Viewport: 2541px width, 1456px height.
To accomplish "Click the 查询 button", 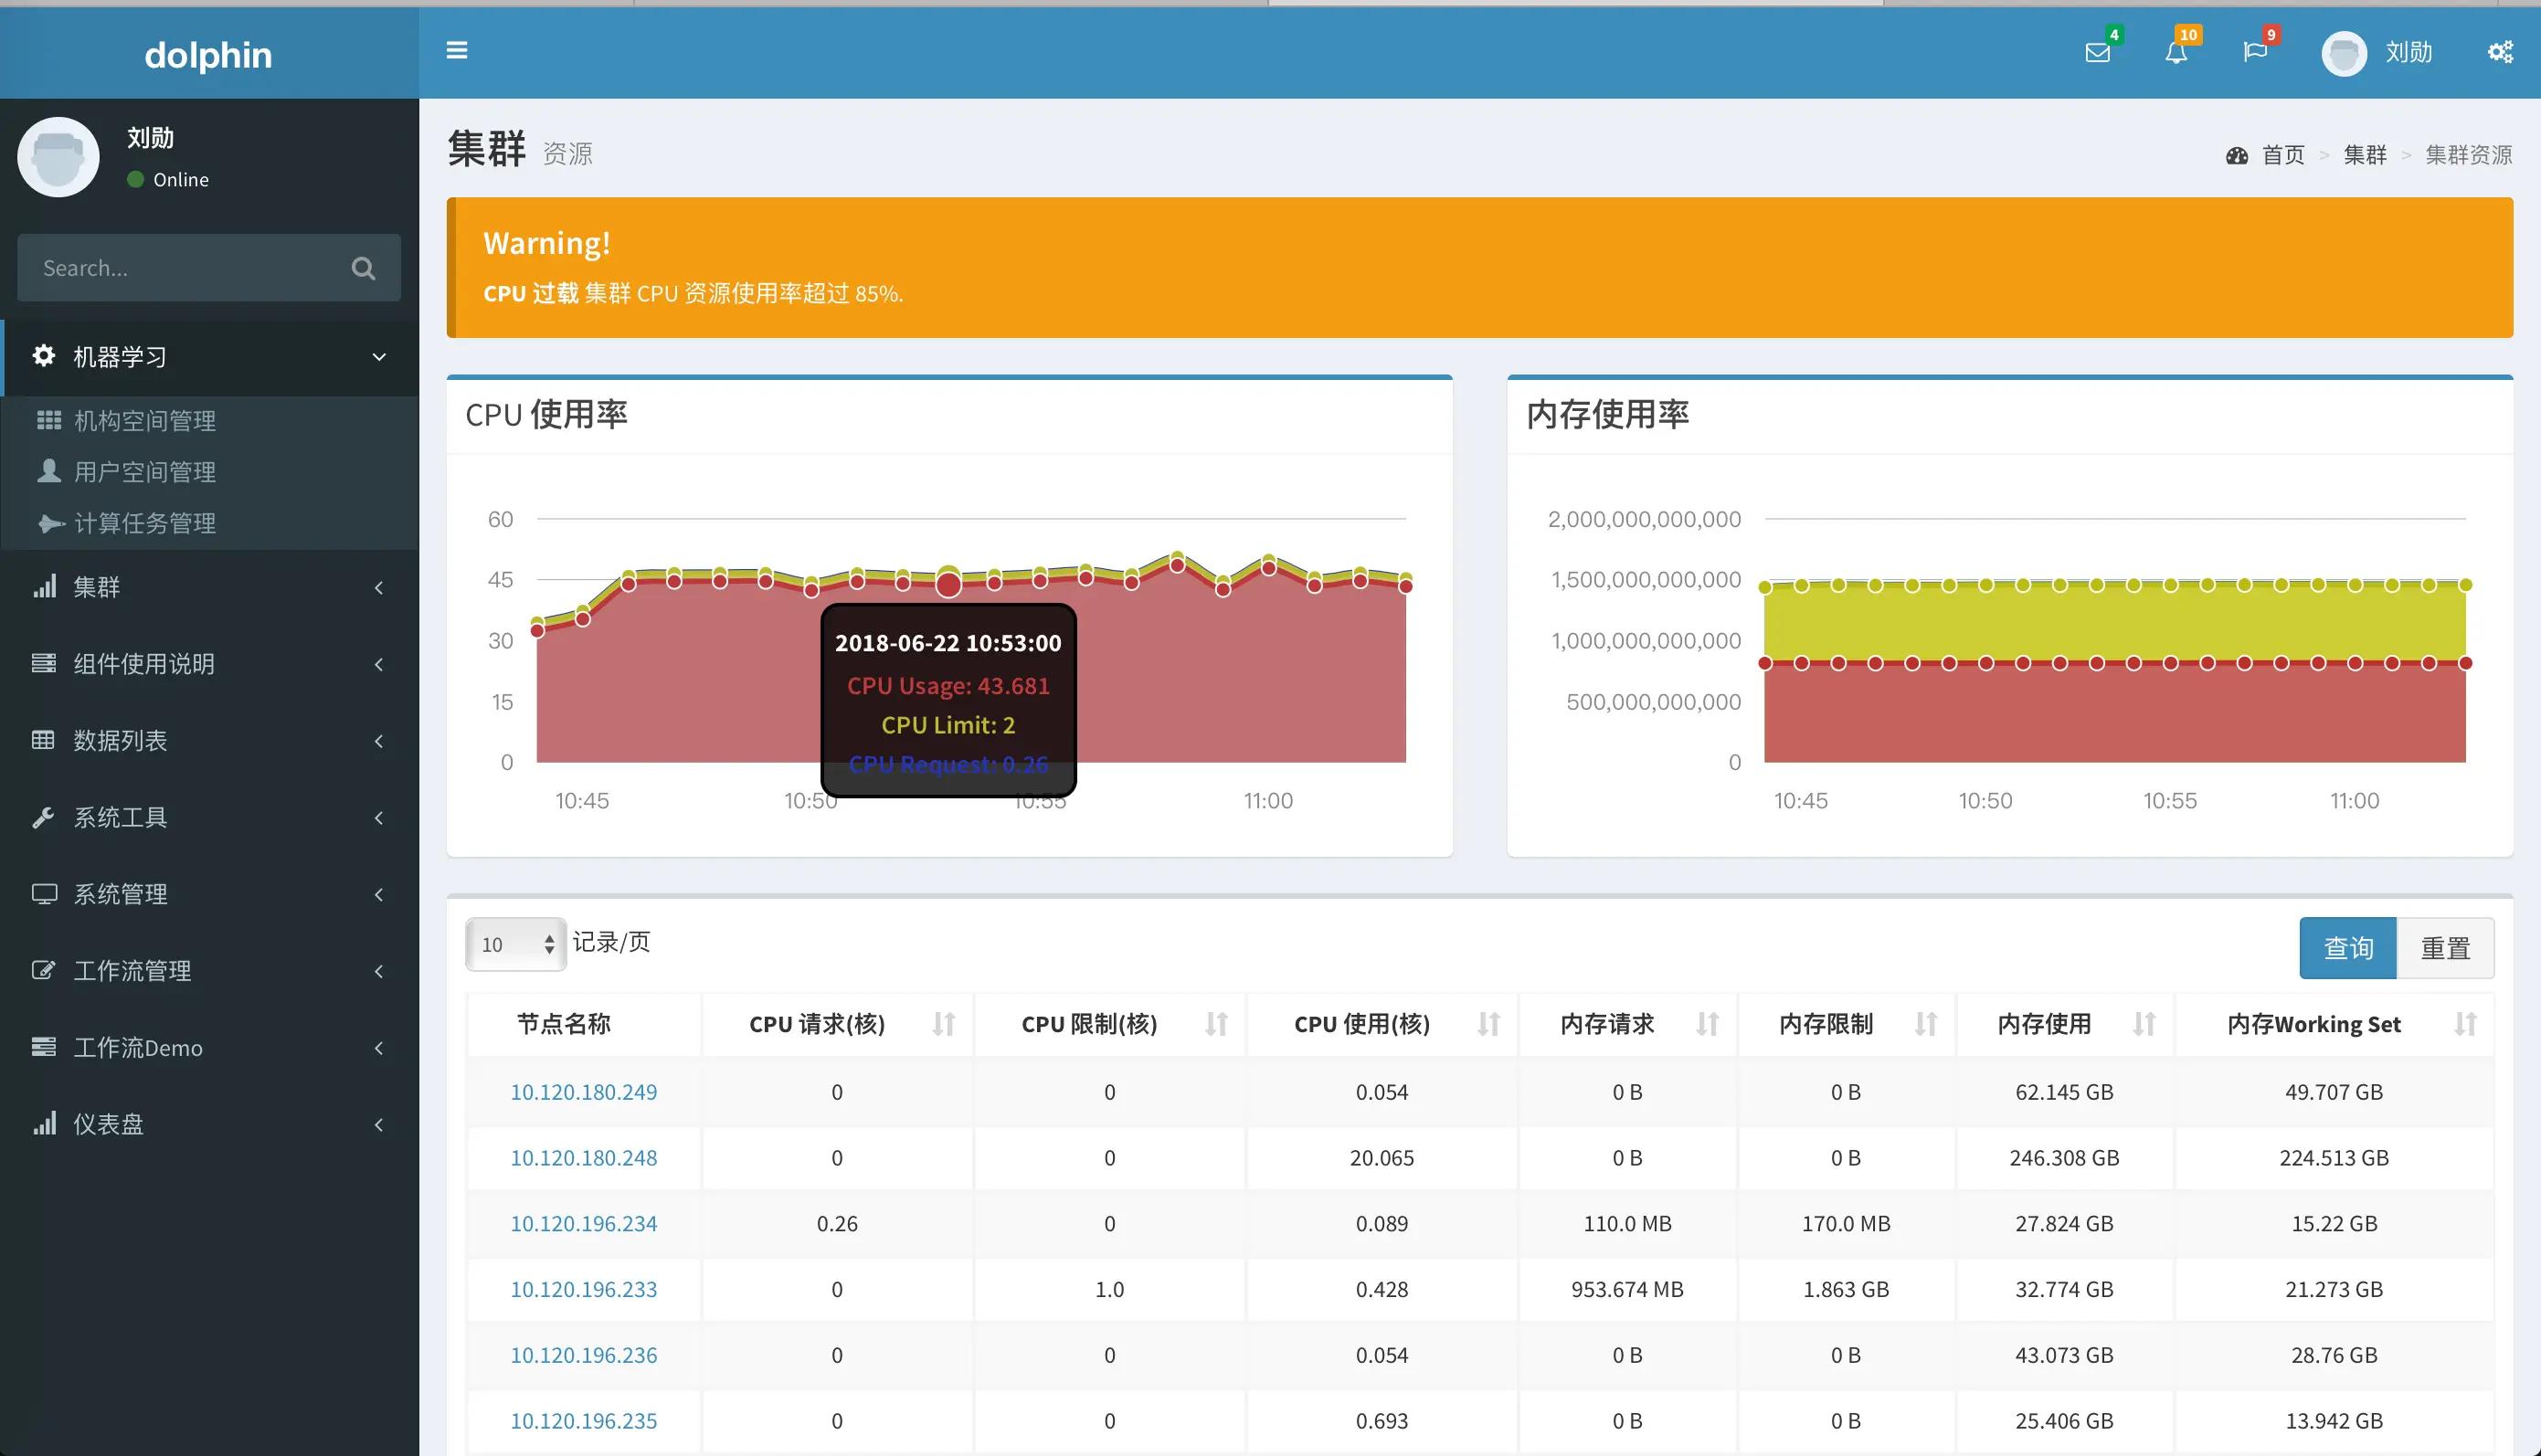I will pyautogui.click(x=2346, y=947).
